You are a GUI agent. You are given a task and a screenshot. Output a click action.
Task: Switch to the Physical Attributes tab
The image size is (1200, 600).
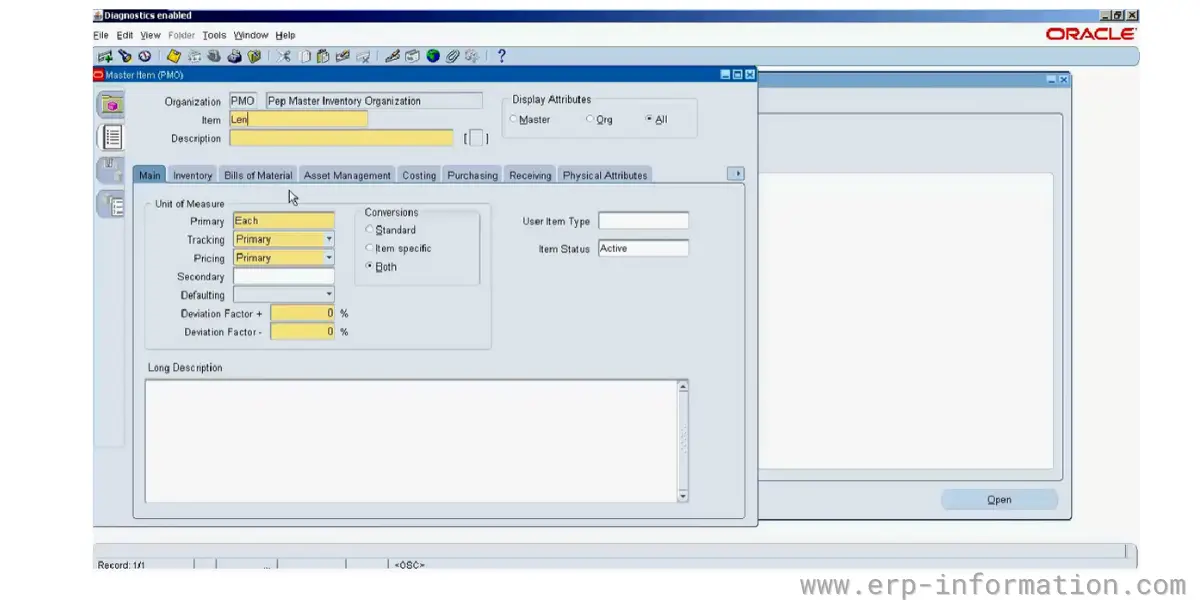605,175
